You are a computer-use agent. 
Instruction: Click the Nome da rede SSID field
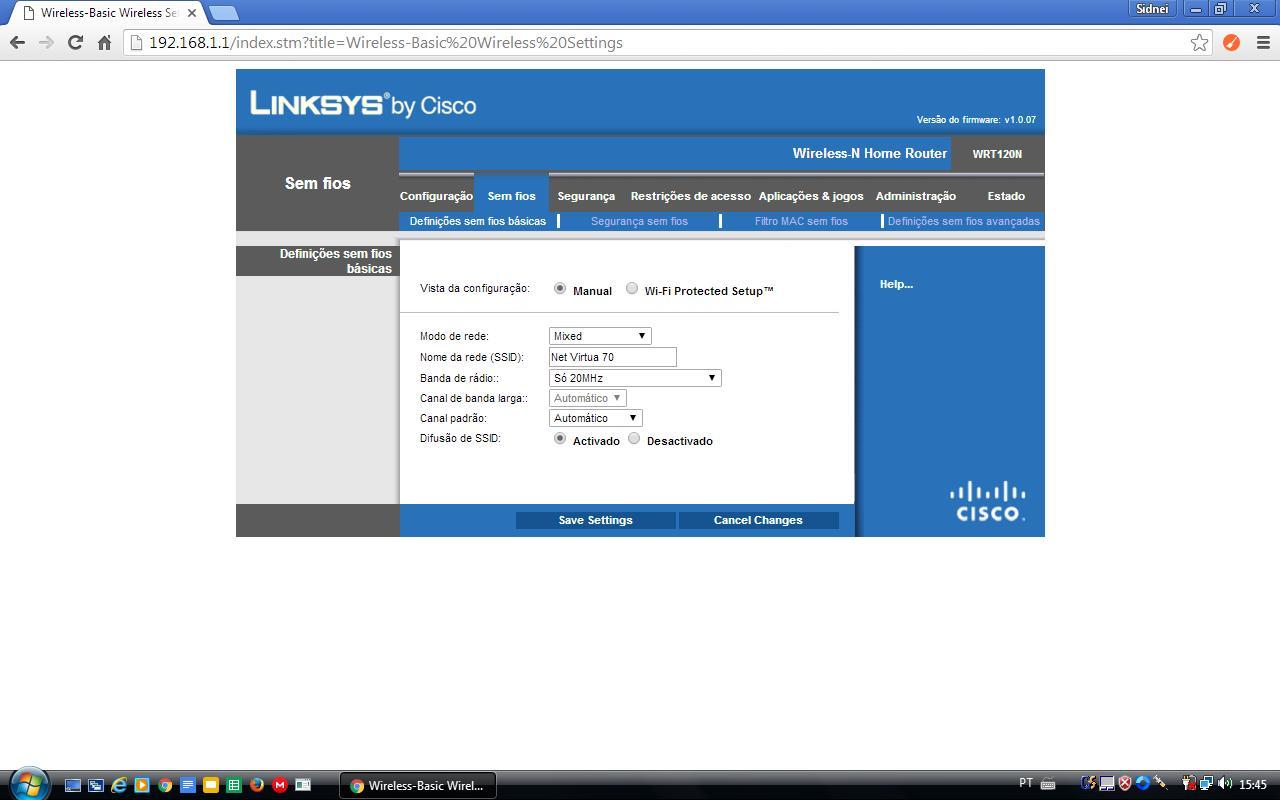pos(613,357)
